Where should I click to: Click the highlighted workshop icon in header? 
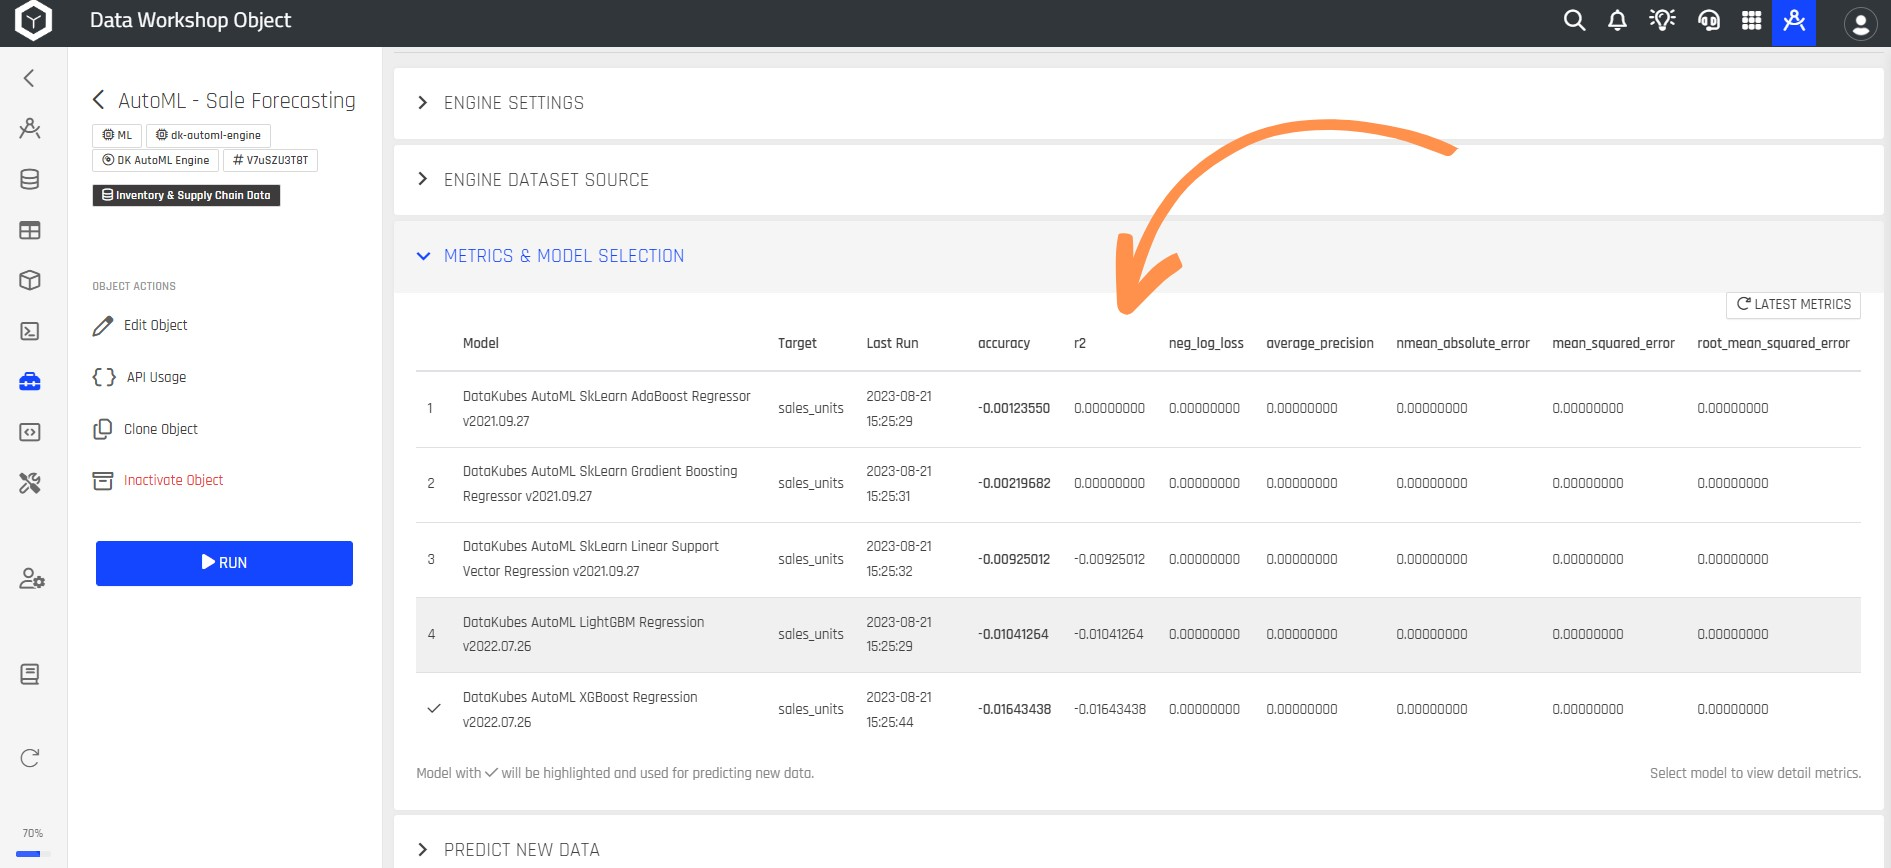coord(1794,22)
